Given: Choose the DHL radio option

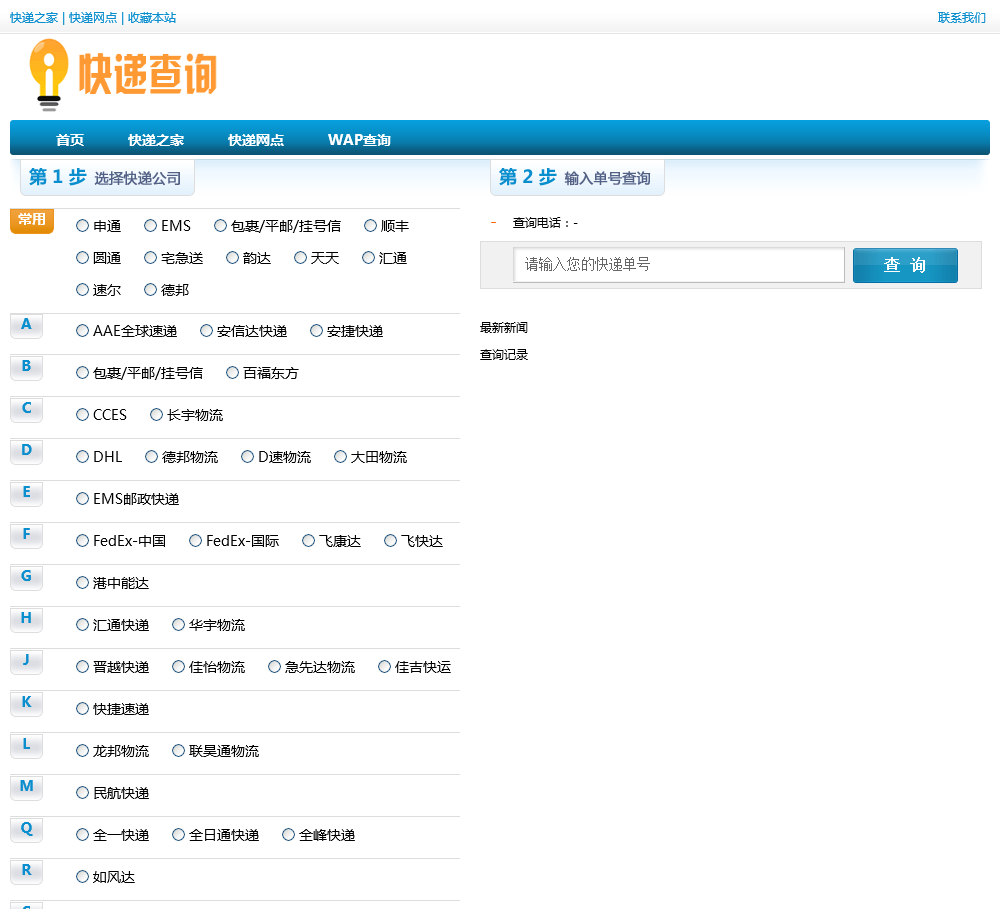Looking at the screenshot, I should [x=83, y=457].
